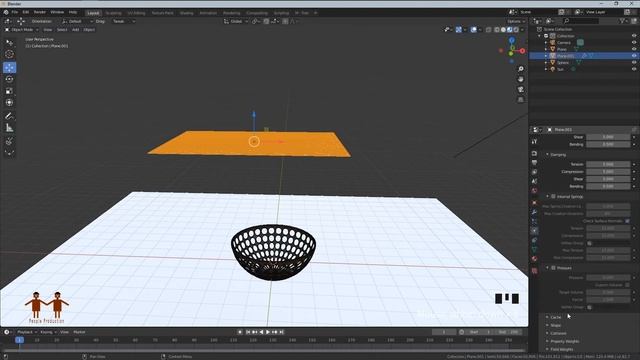Select the Cursor tool in left toolbar
The width and height of the screenshot is (640, 360).
coord(9,54)
